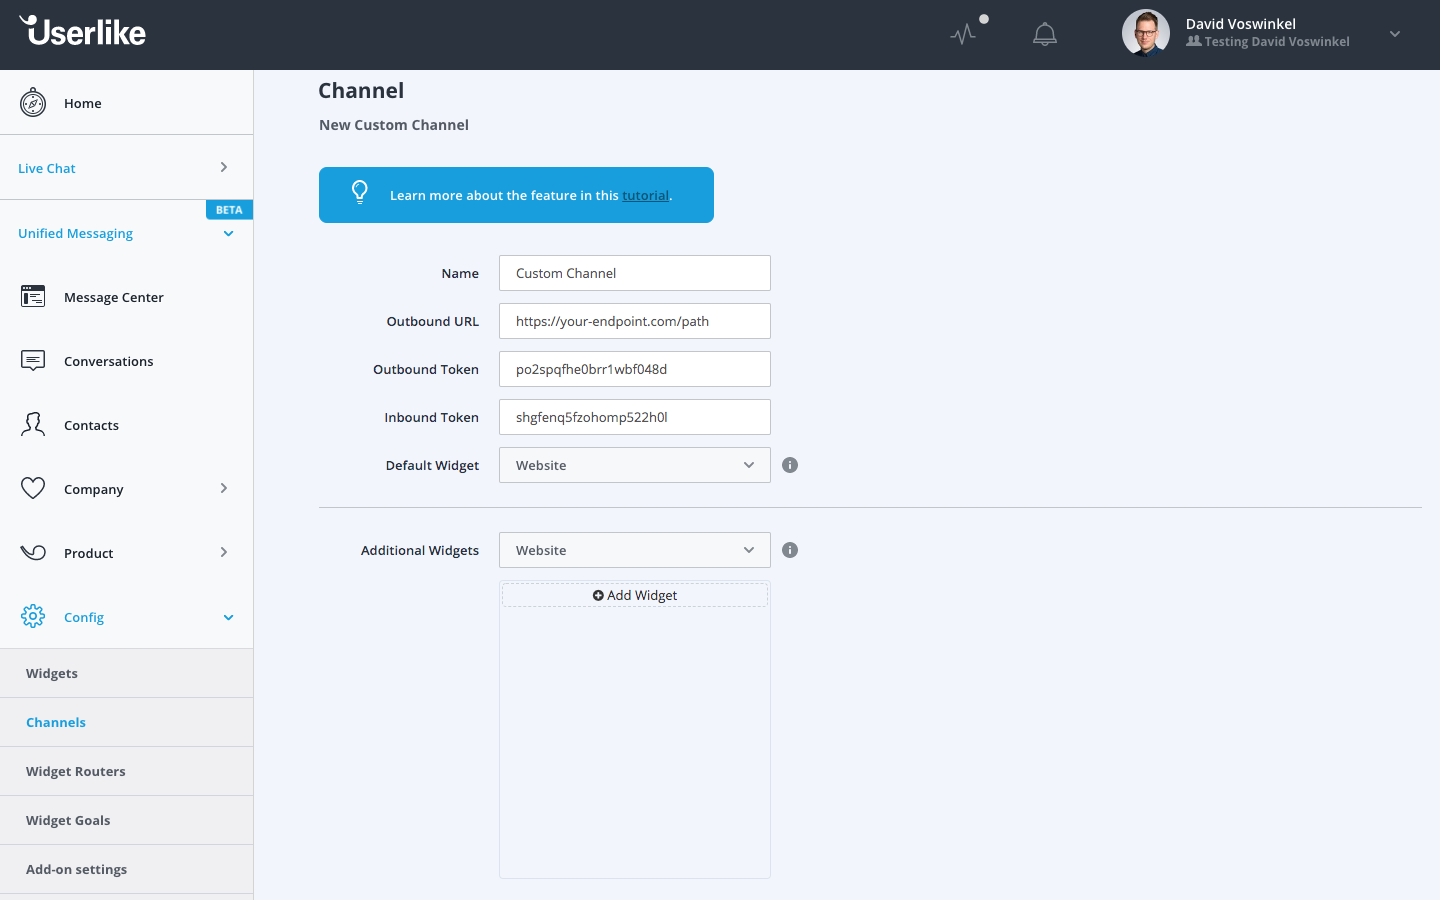The image size is (1440, 900).
Task: Click the David Voswinkel account name
Action: 1240,24
